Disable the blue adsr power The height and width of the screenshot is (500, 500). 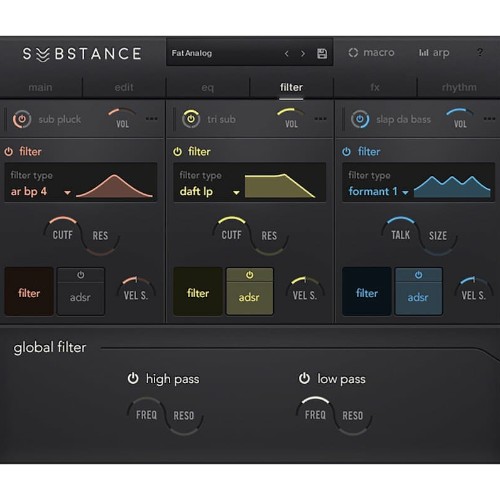click(418, 275)
